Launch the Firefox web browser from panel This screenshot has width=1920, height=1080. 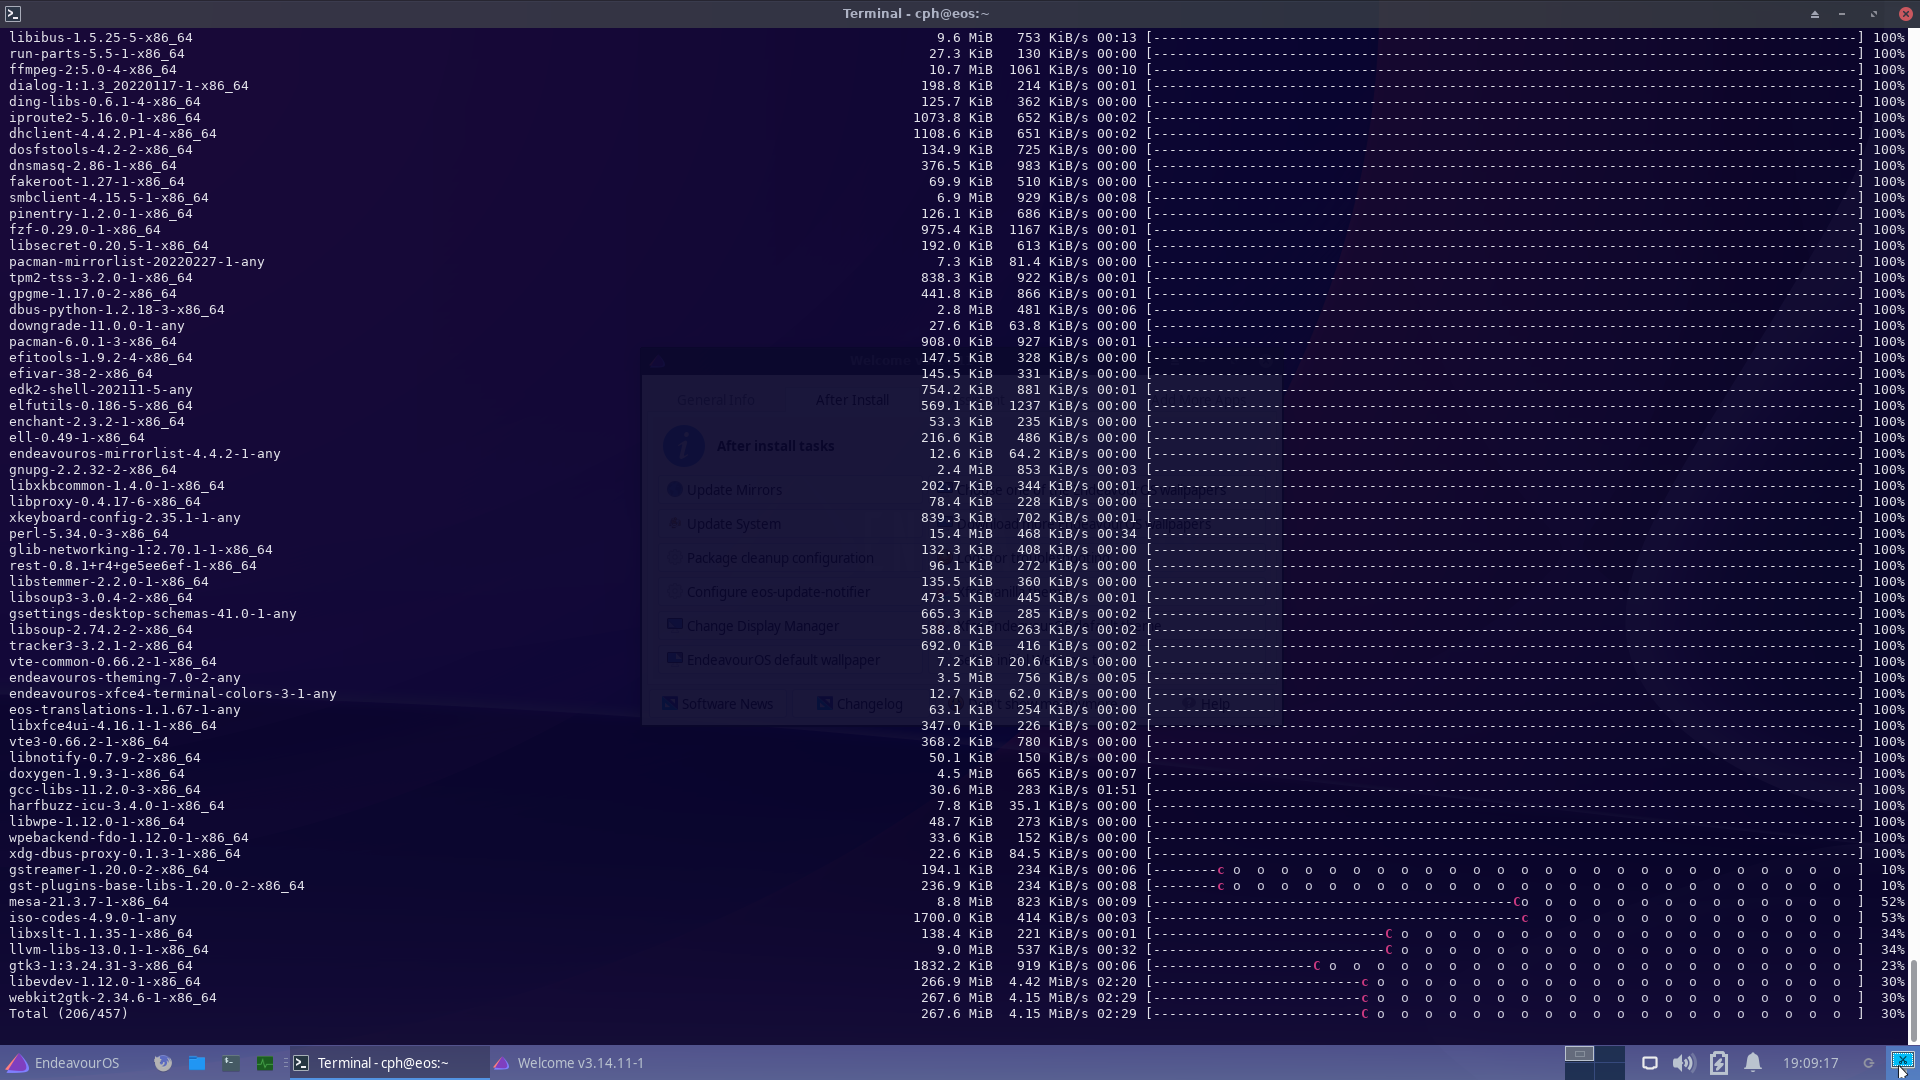click(163, 1063)
